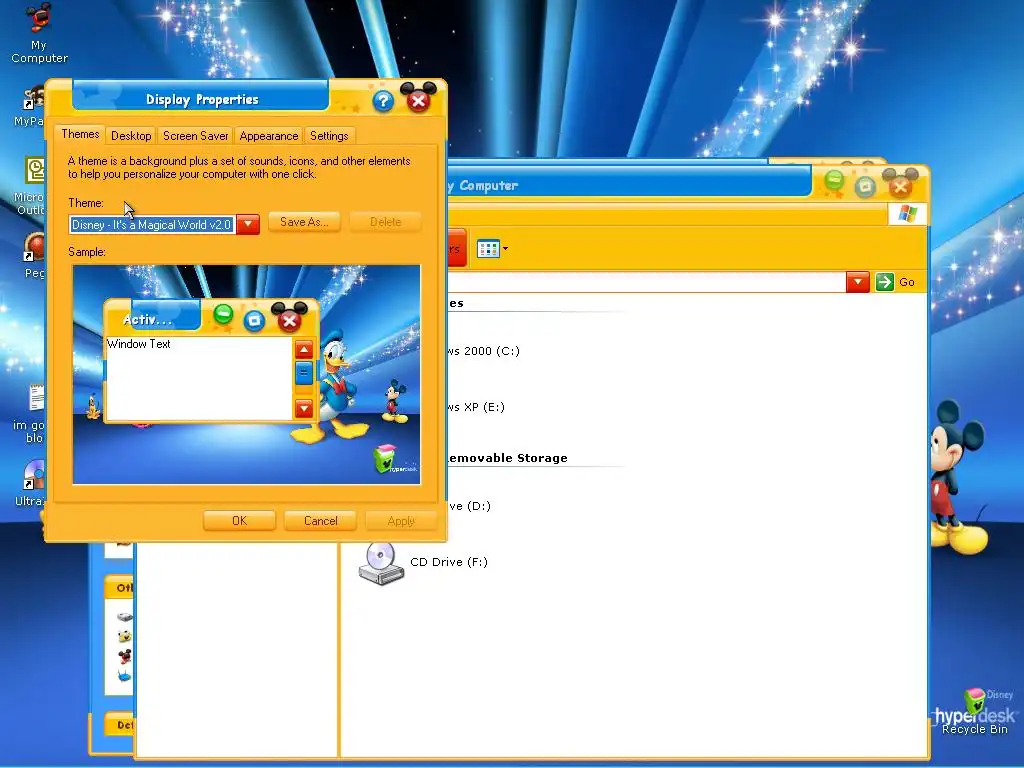Click the Display Properties title bar
Viewport: 1024px width, 768px height.
tap(201, 99)
